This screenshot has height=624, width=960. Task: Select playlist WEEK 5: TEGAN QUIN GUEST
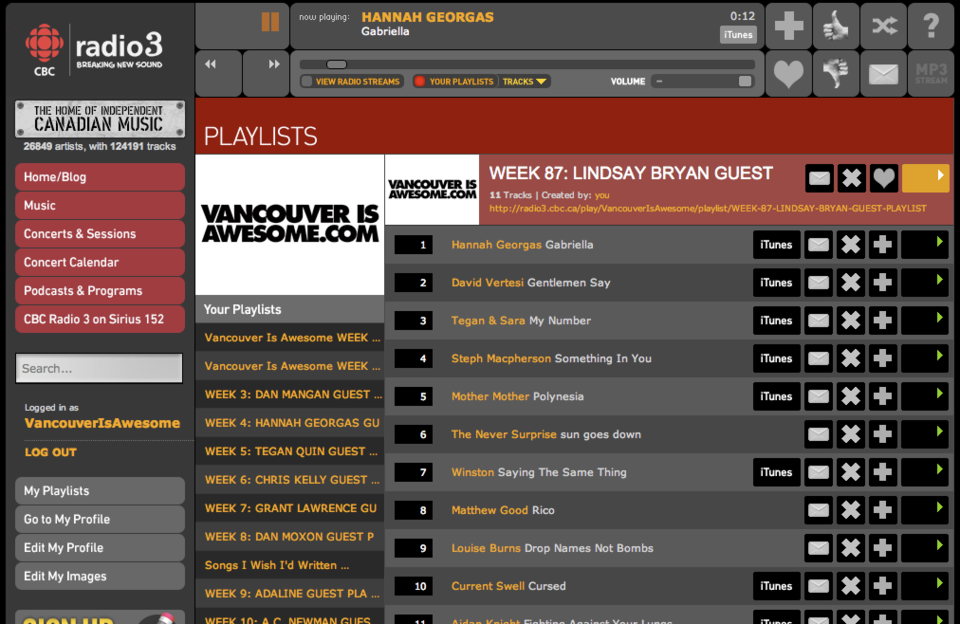(290, 452)
